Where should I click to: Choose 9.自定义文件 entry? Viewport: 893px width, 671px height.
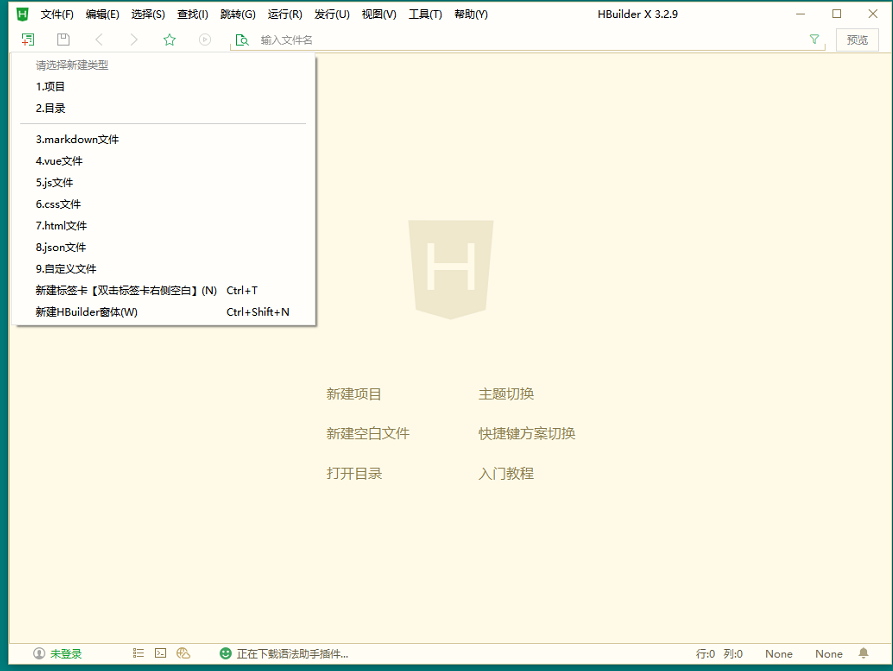point(163,269)
